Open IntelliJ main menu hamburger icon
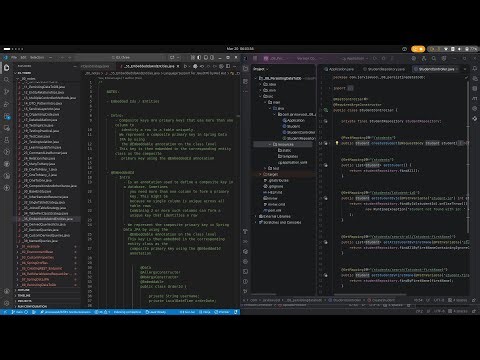480x360 pixels. (x=255, y=58)
